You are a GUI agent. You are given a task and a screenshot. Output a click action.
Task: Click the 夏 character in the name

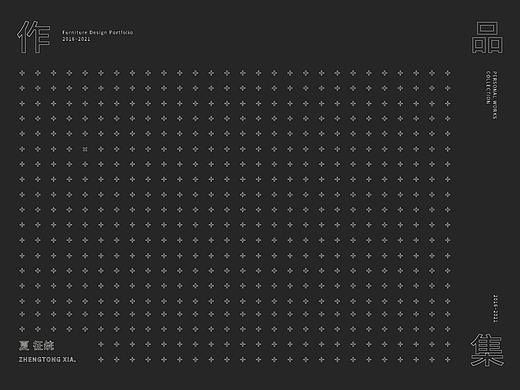[24, 346]
